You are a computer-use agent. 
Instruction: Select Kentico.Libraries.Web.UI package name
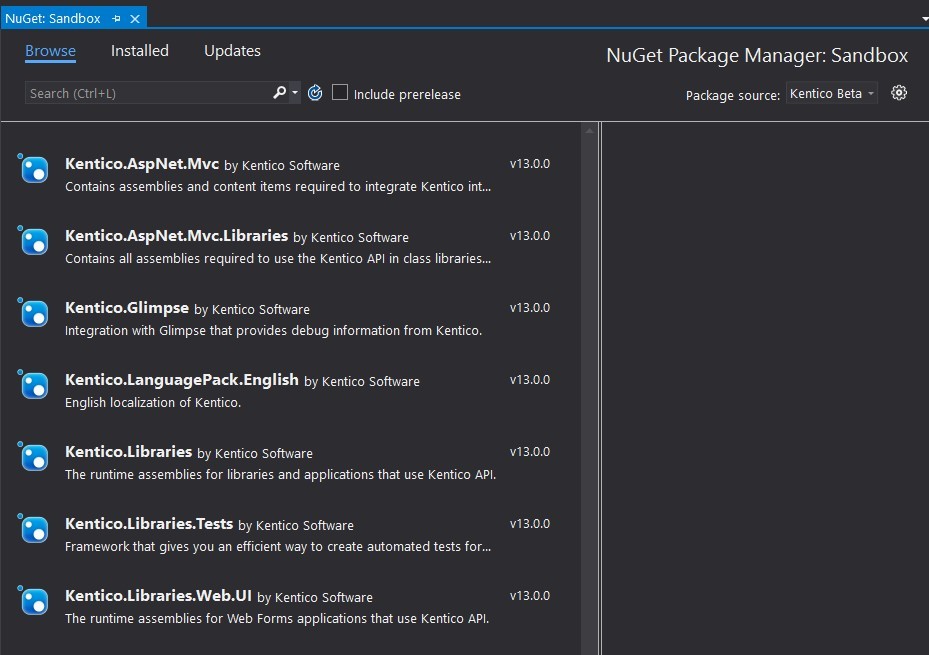pos(158,596)
